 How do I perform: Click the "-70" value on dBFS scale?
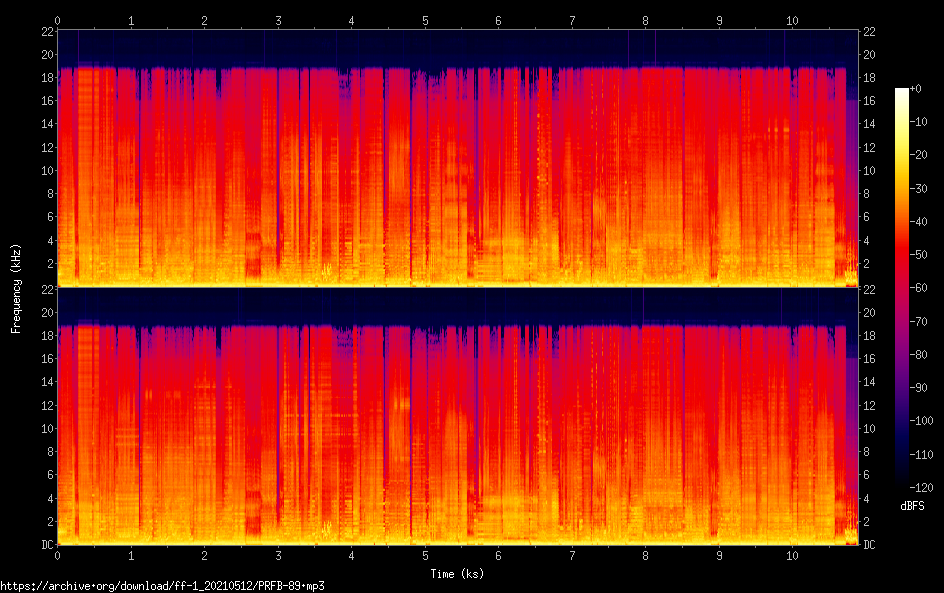918,321
